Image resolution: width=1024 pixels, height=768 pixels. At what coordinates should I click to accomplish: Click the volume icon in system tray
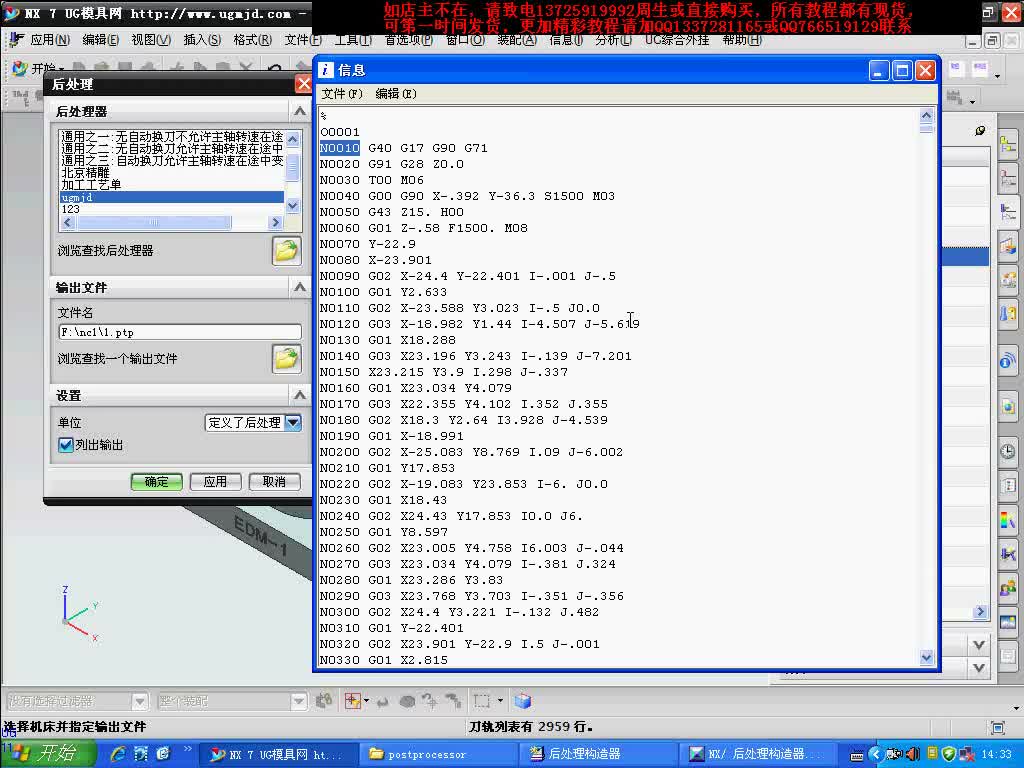[x=914, y=754]
